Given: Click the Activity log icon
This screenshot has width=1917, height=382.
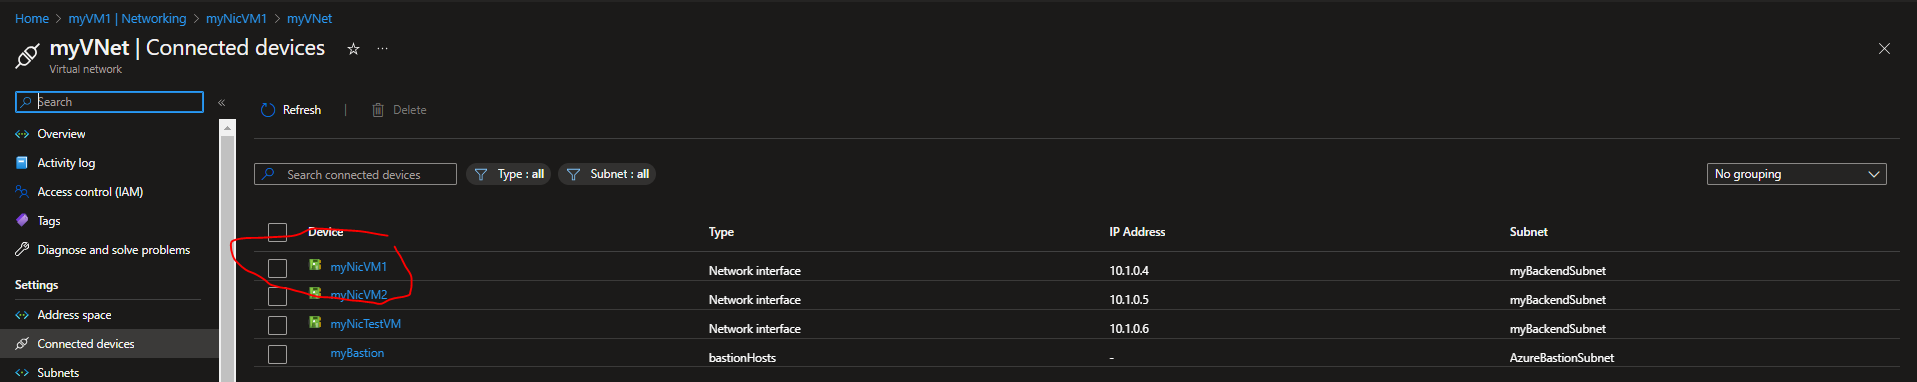Looking at the screenshot, I should [22, 162].
